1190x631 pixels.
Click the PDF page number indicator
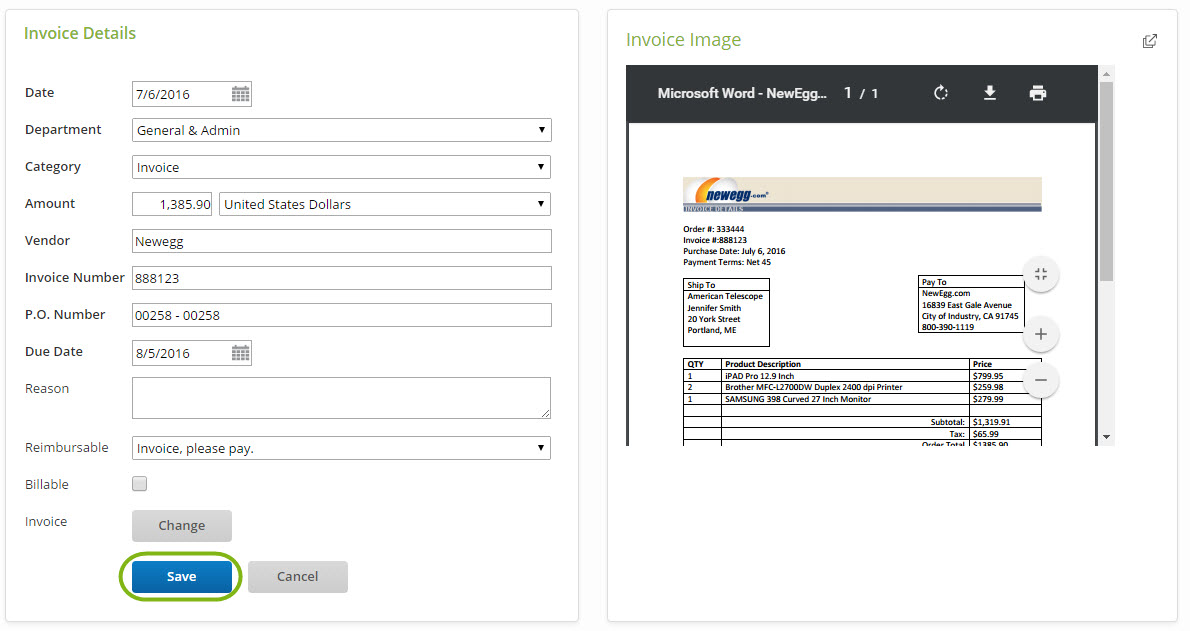tap(861, 93)
